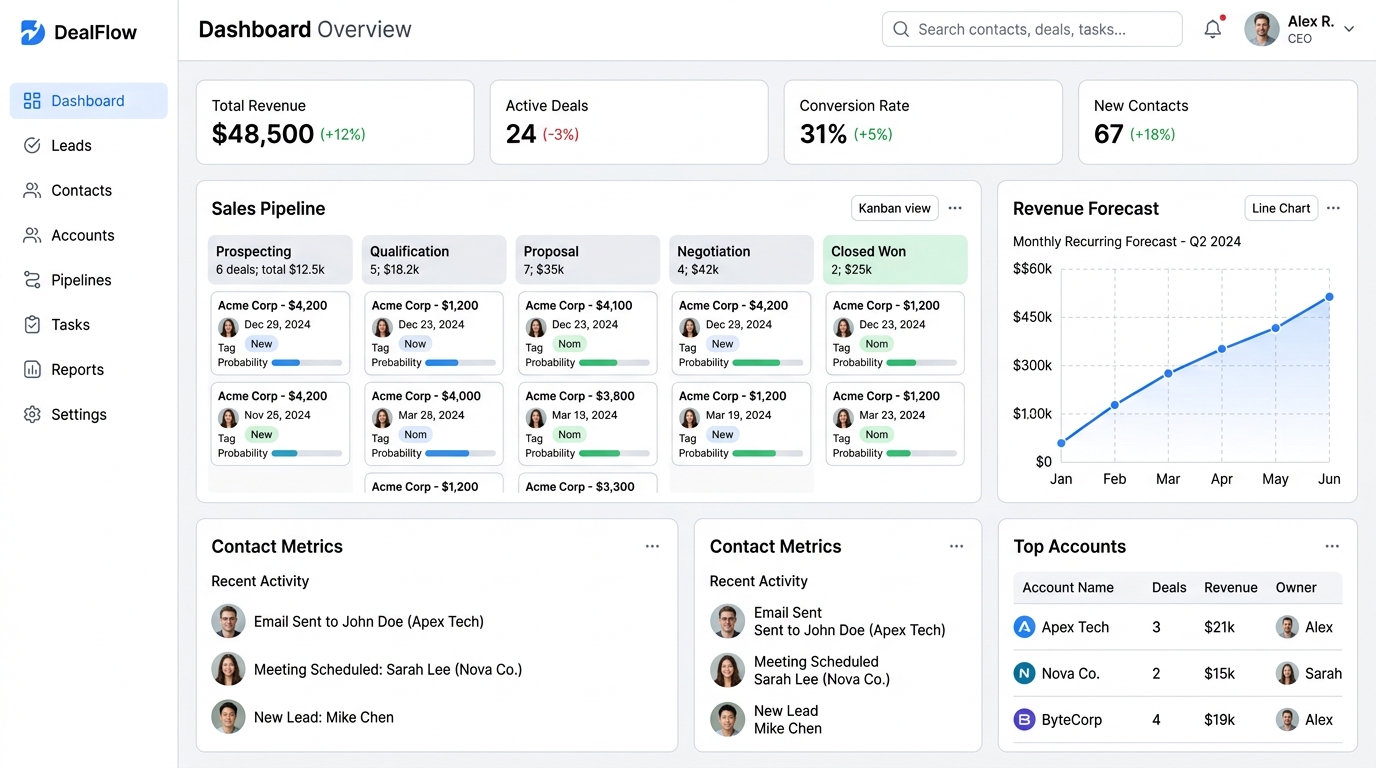Click the Pipelines icon in sidebar
This screenshot has width=1376, height=768.
point(32,280)
